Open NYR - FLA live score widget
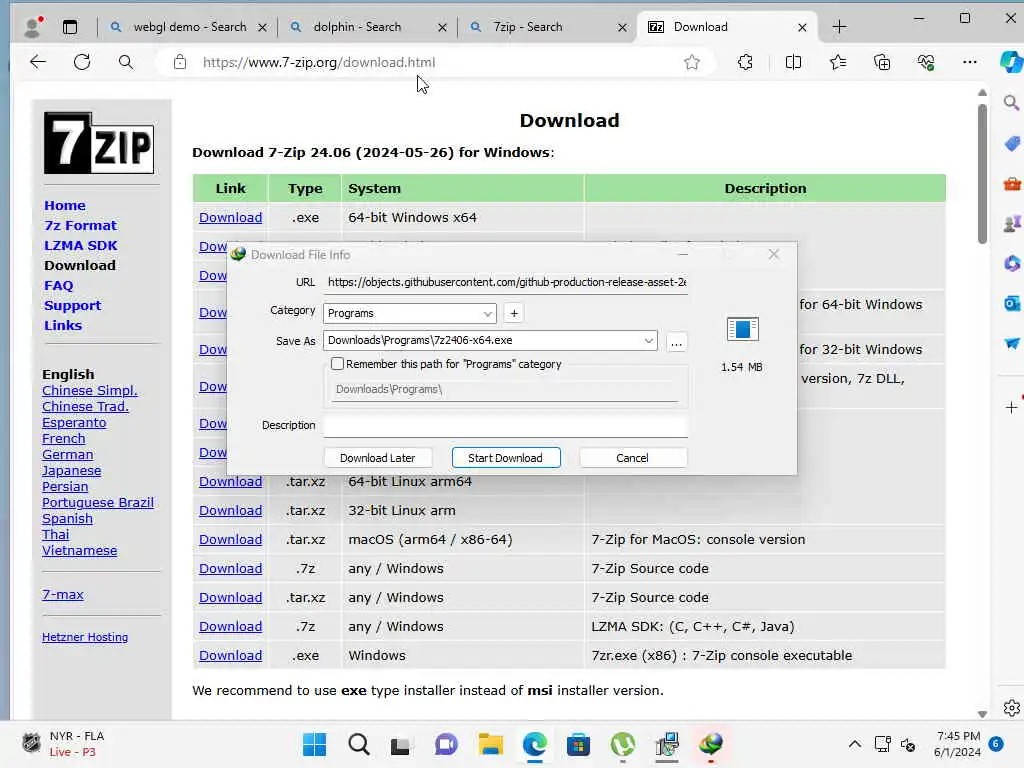This screenshot has width=1024, height=768. point(63,744)
